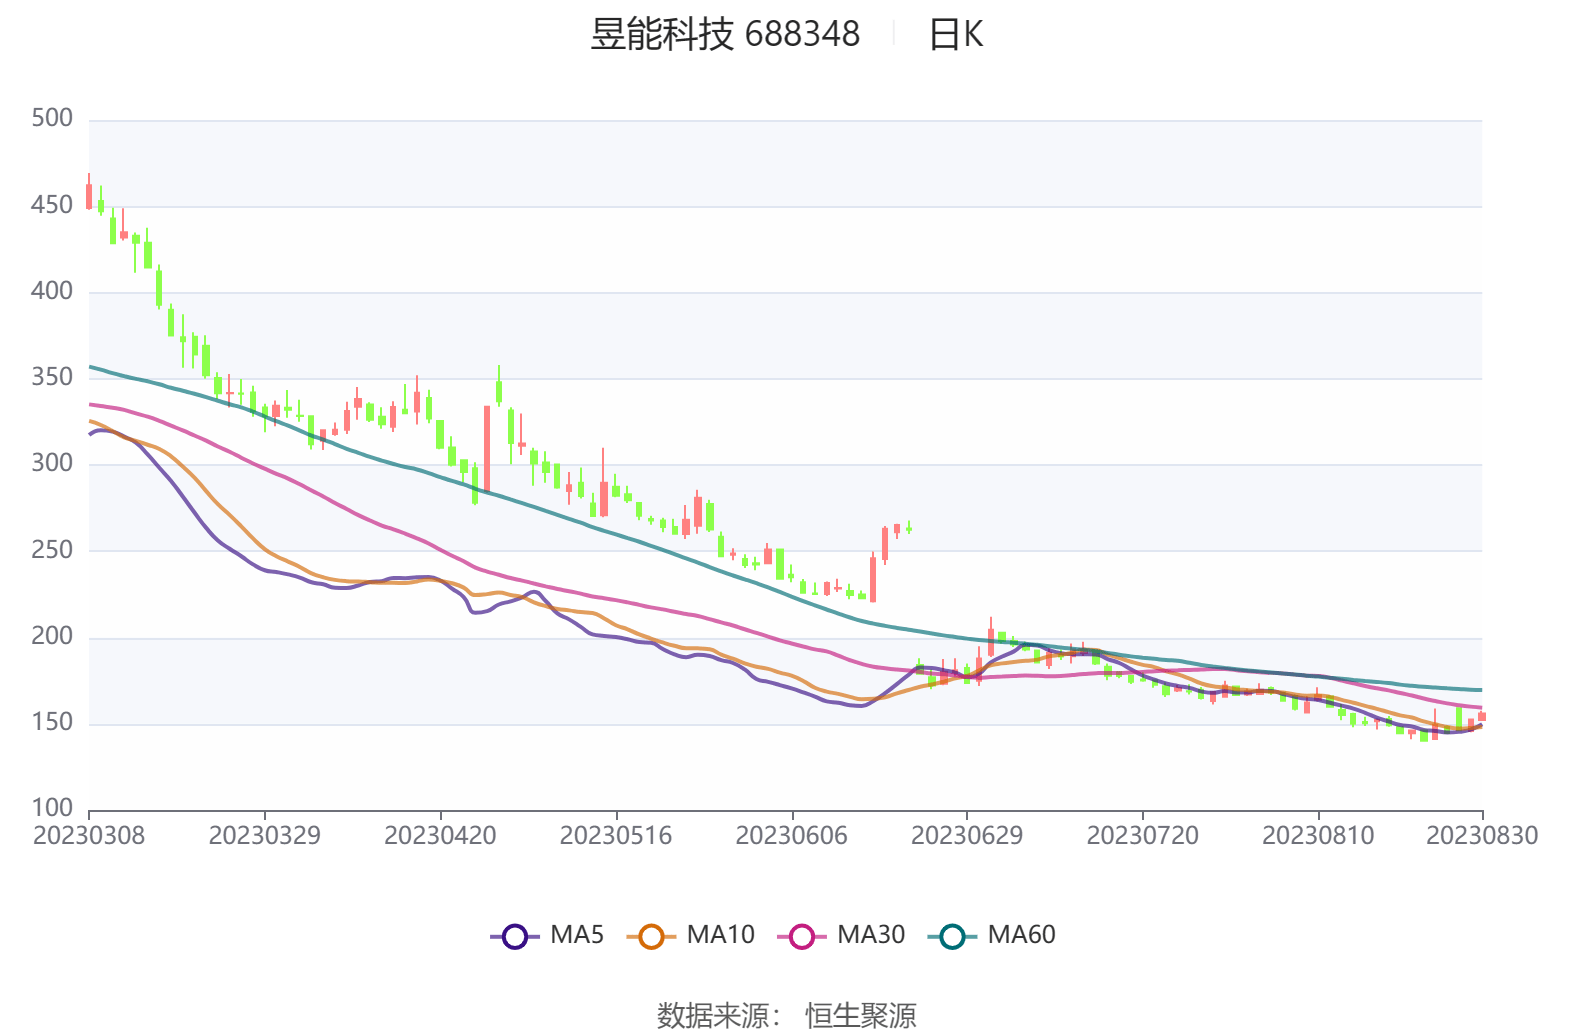The image size is (1574, 1034).
Task: Click the 20230420 date axis label
Action: 440,835
